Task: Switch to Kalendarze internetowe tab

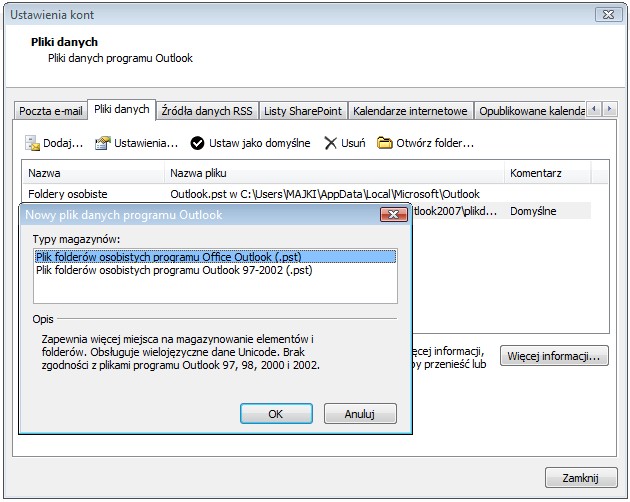Action: (x=410, y=109)
